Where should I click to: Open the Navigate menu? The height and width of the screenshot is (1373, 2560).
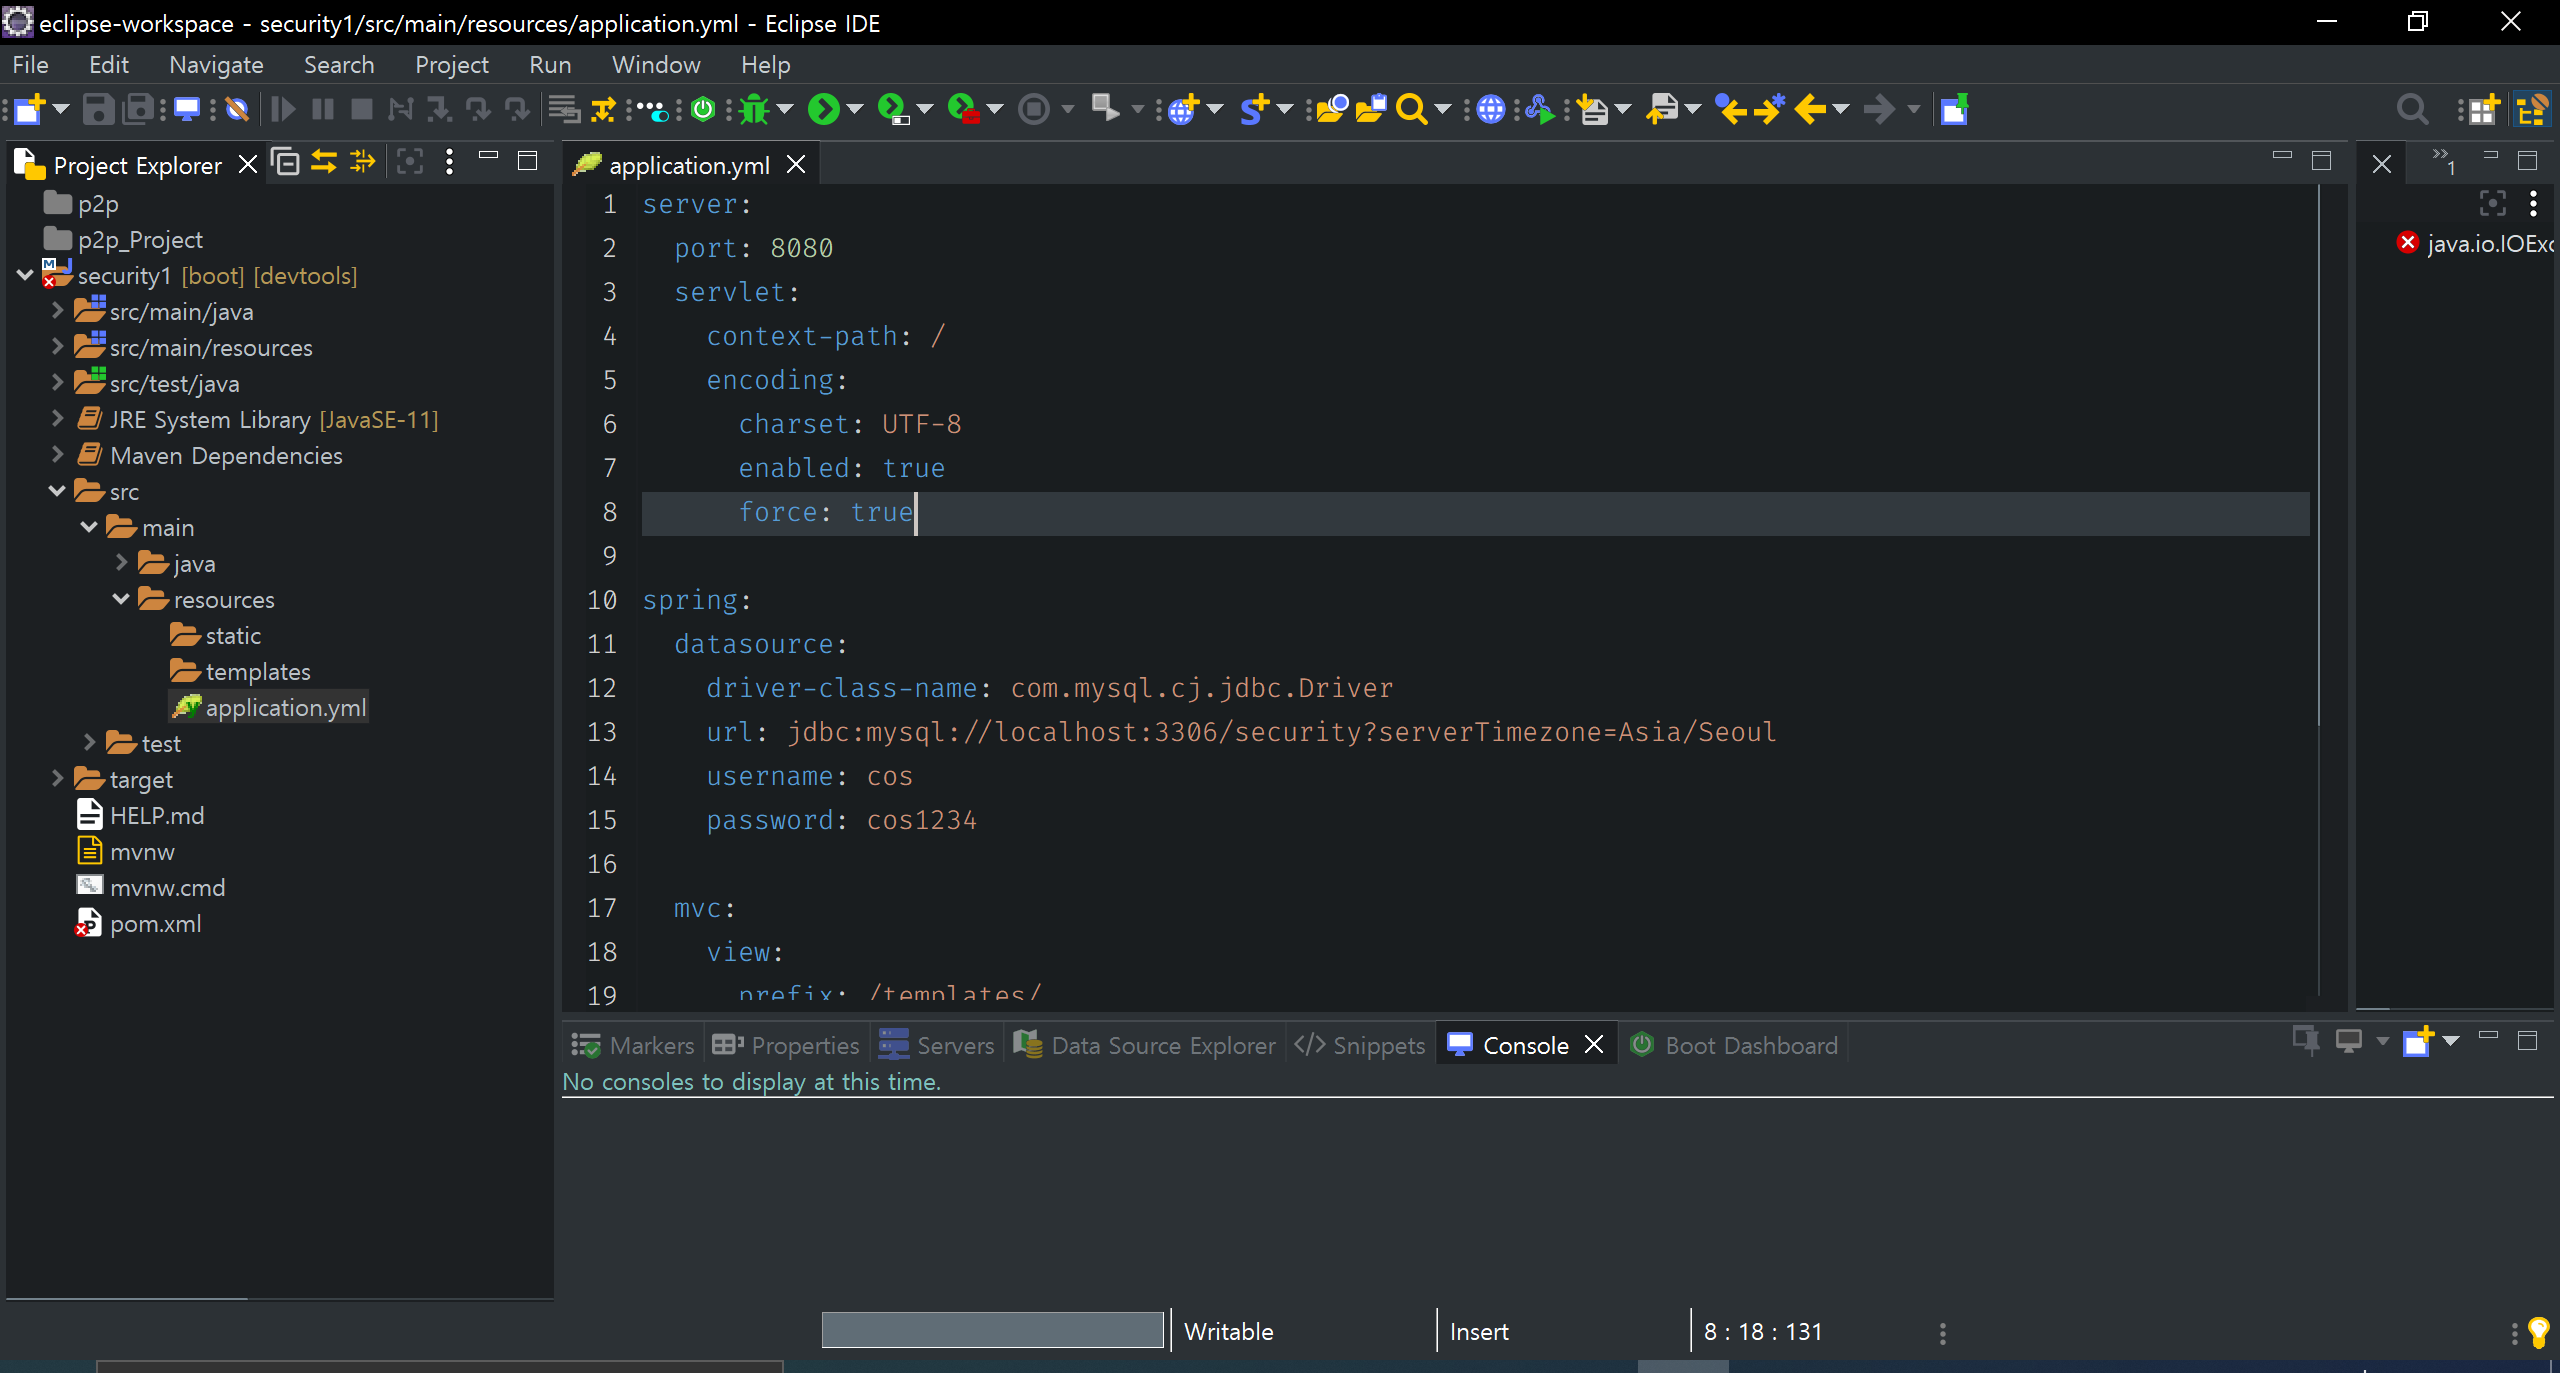(x=216, y=65)
